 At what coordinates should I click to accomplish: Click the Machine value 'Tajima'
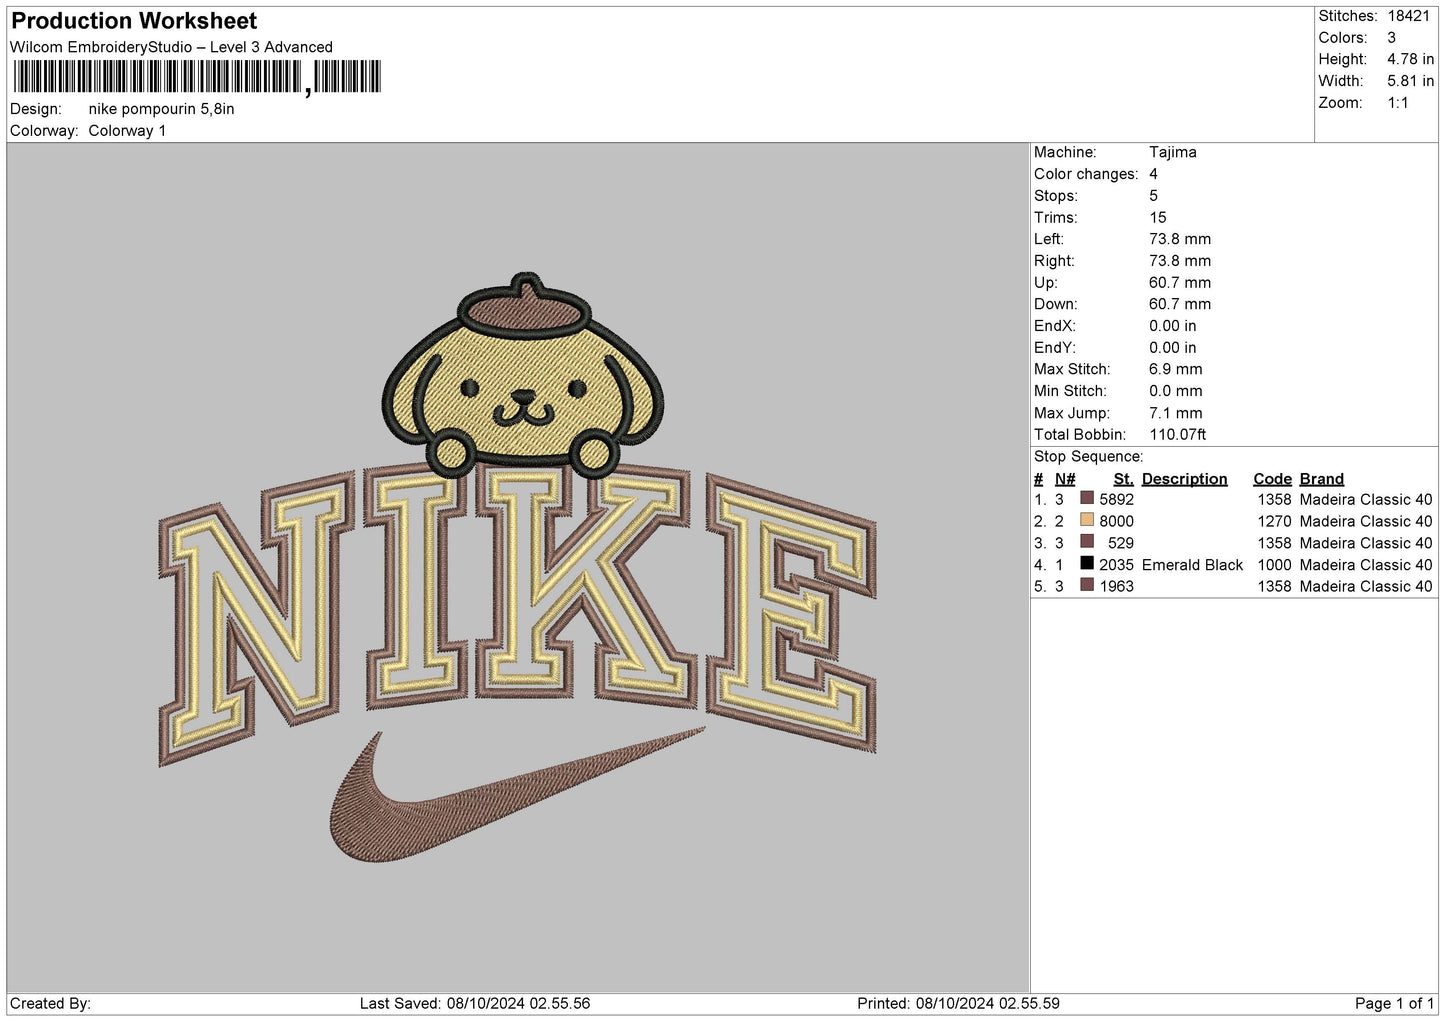tap(1173, 152)
